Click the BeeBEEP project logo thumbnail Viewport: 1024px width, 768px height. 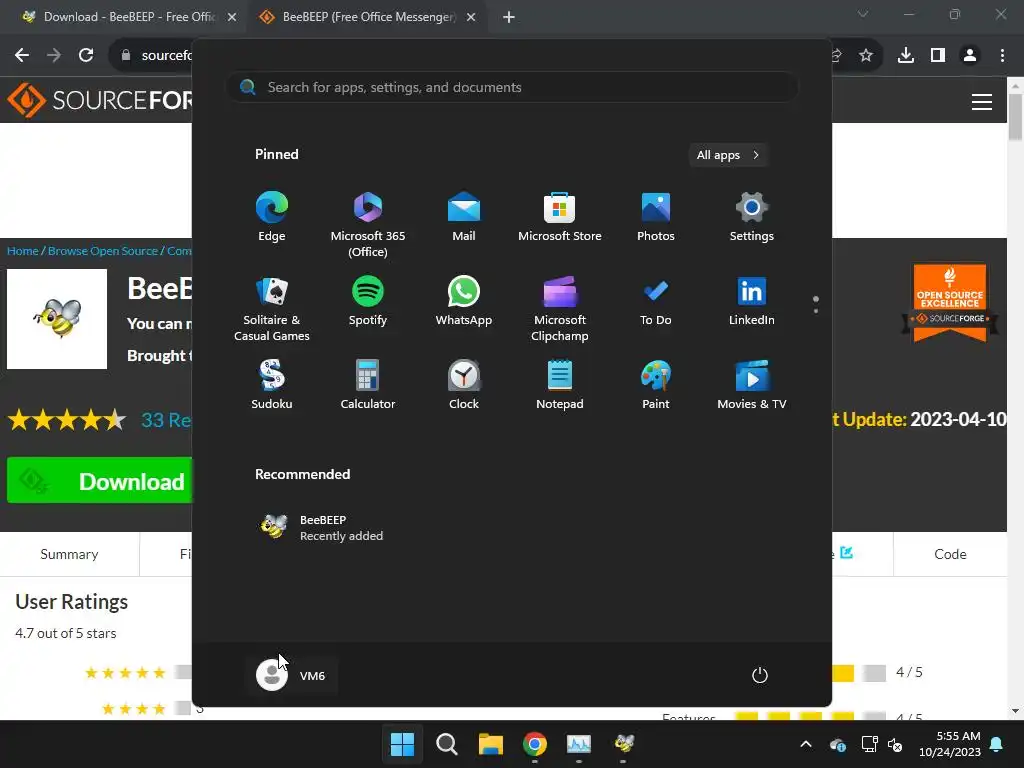tap(57, 319)
